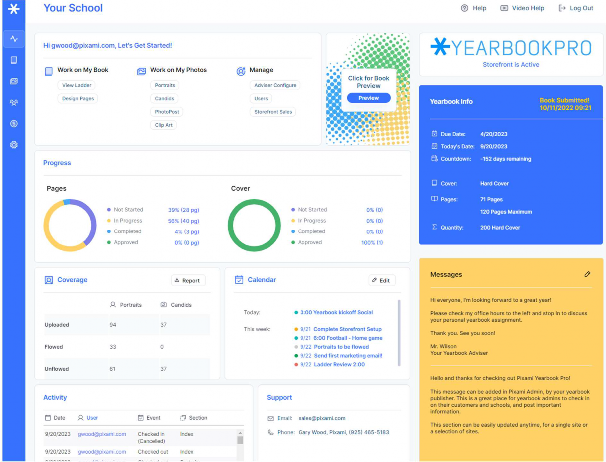Image resolution: width=606 pixels, height=462 pixels.
Task: Click the Uploaded portraits count 94
Action: coord(113,325)
